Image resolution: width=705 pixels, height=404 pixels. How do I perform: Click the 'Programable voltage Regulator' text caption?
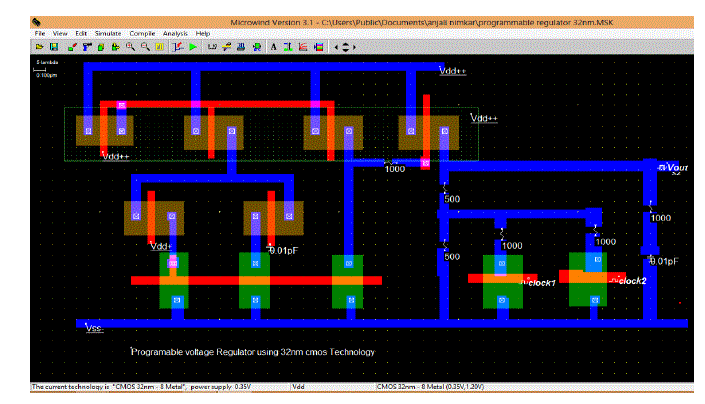click(x=253, y=352)
